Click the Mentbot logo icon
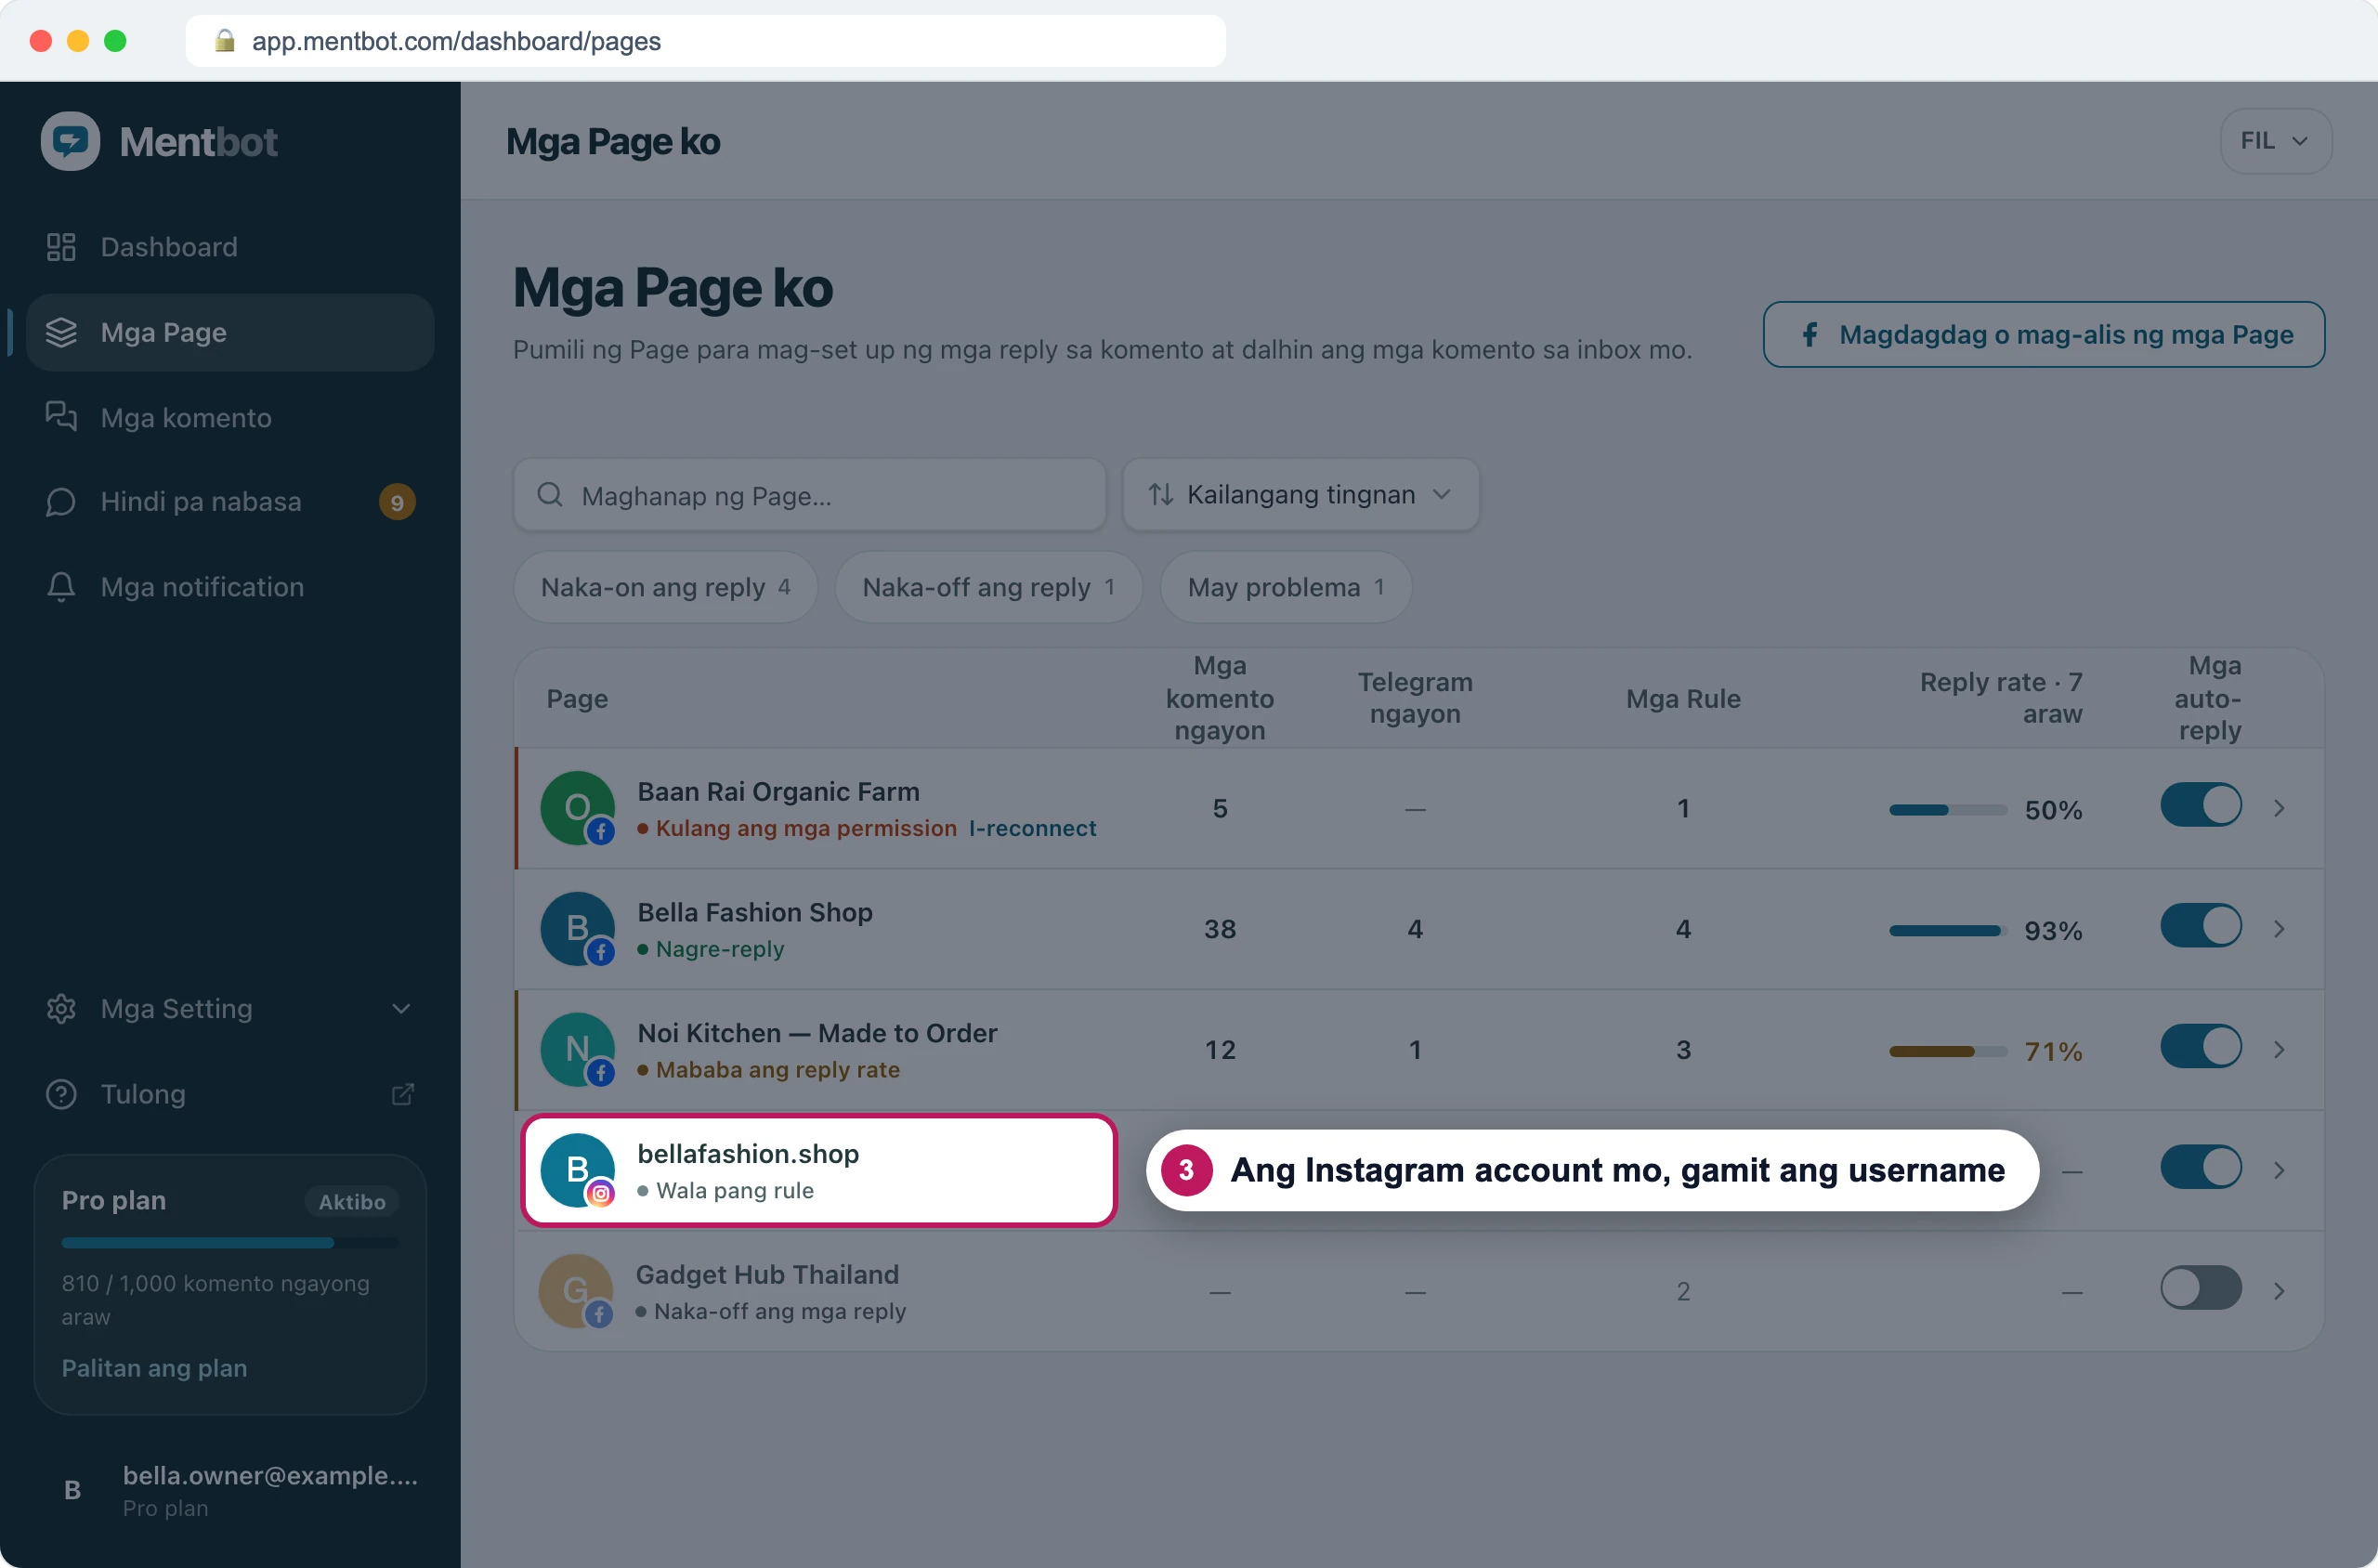Screen dimensions: 2378x1568 (70, 141)
